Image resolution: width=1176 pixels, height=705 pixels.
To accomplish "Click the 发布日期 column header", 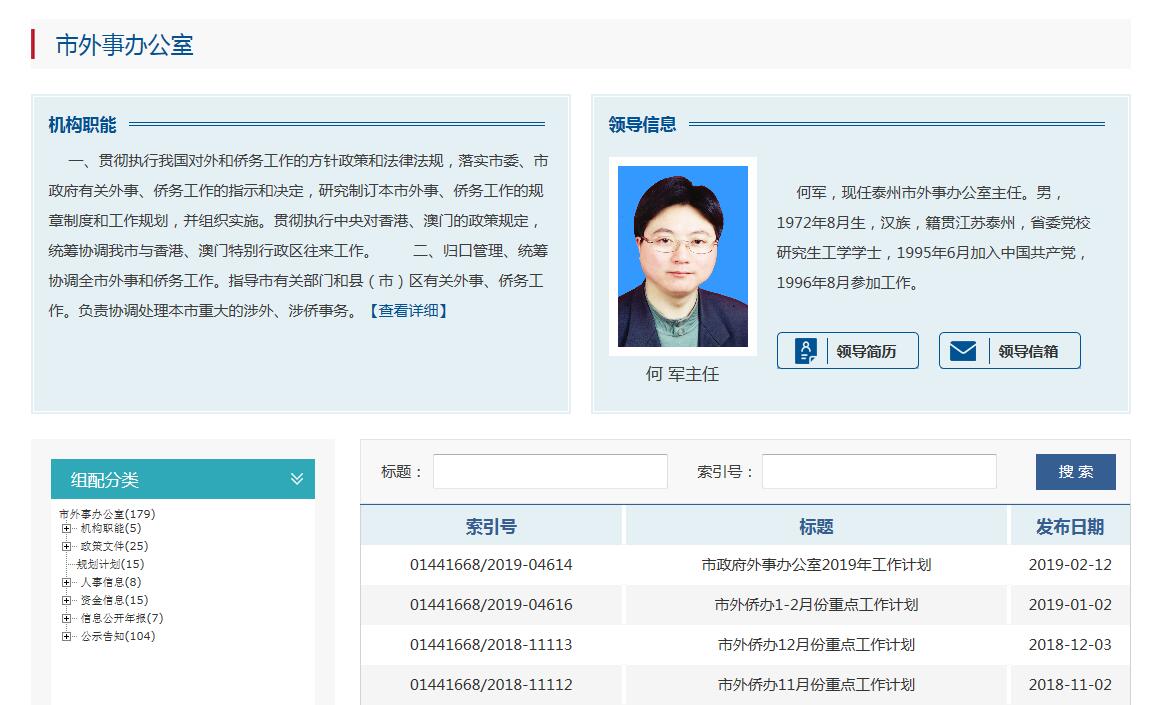I will (1069, 527).
